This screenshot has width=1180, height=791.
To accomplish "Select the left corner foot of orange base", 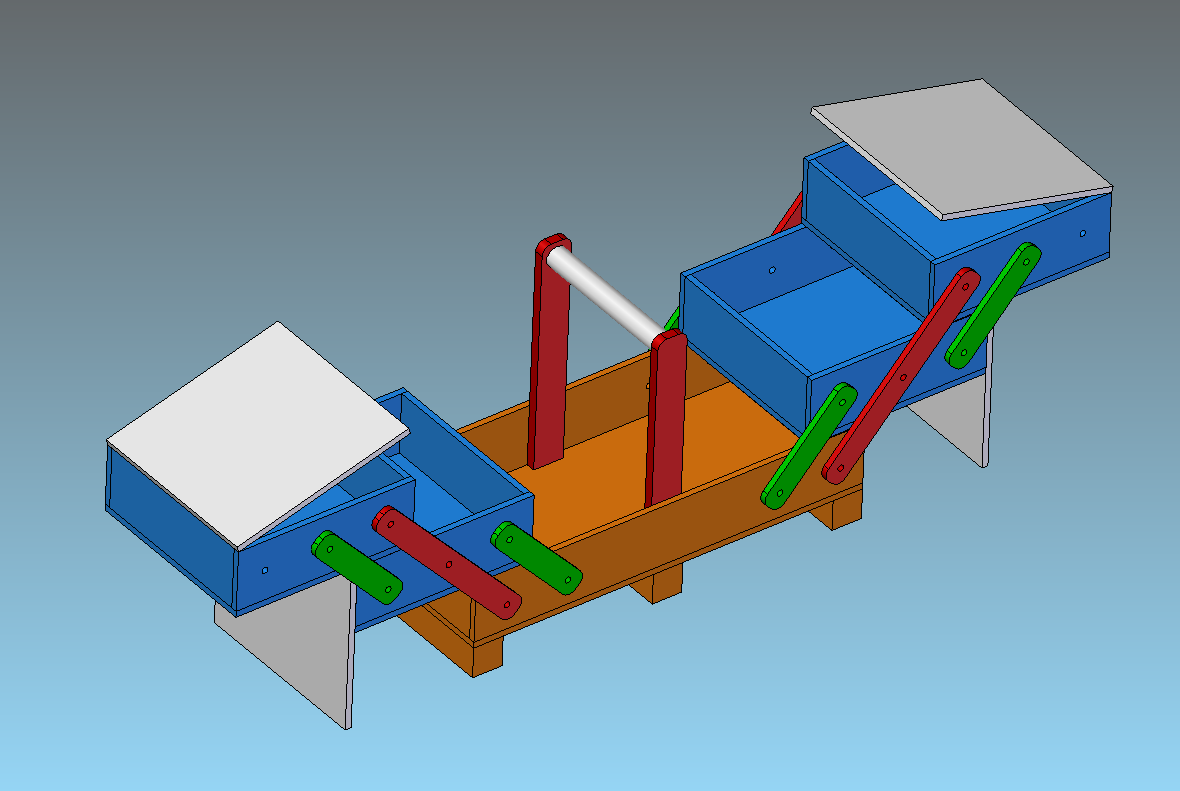I will (x=486, y=656).
